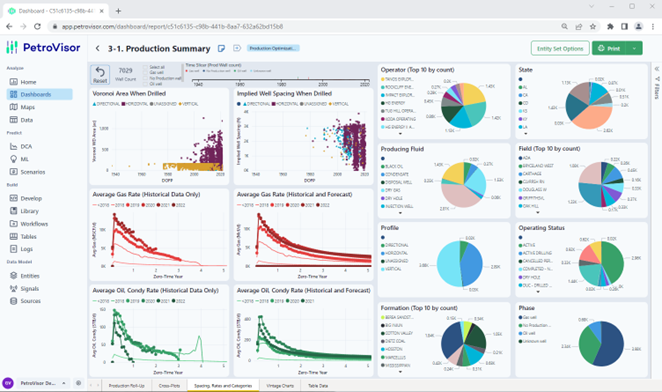Switch to the Table Data tab
662x392 pixels.
pyautogui.click(x=317, y=386)
